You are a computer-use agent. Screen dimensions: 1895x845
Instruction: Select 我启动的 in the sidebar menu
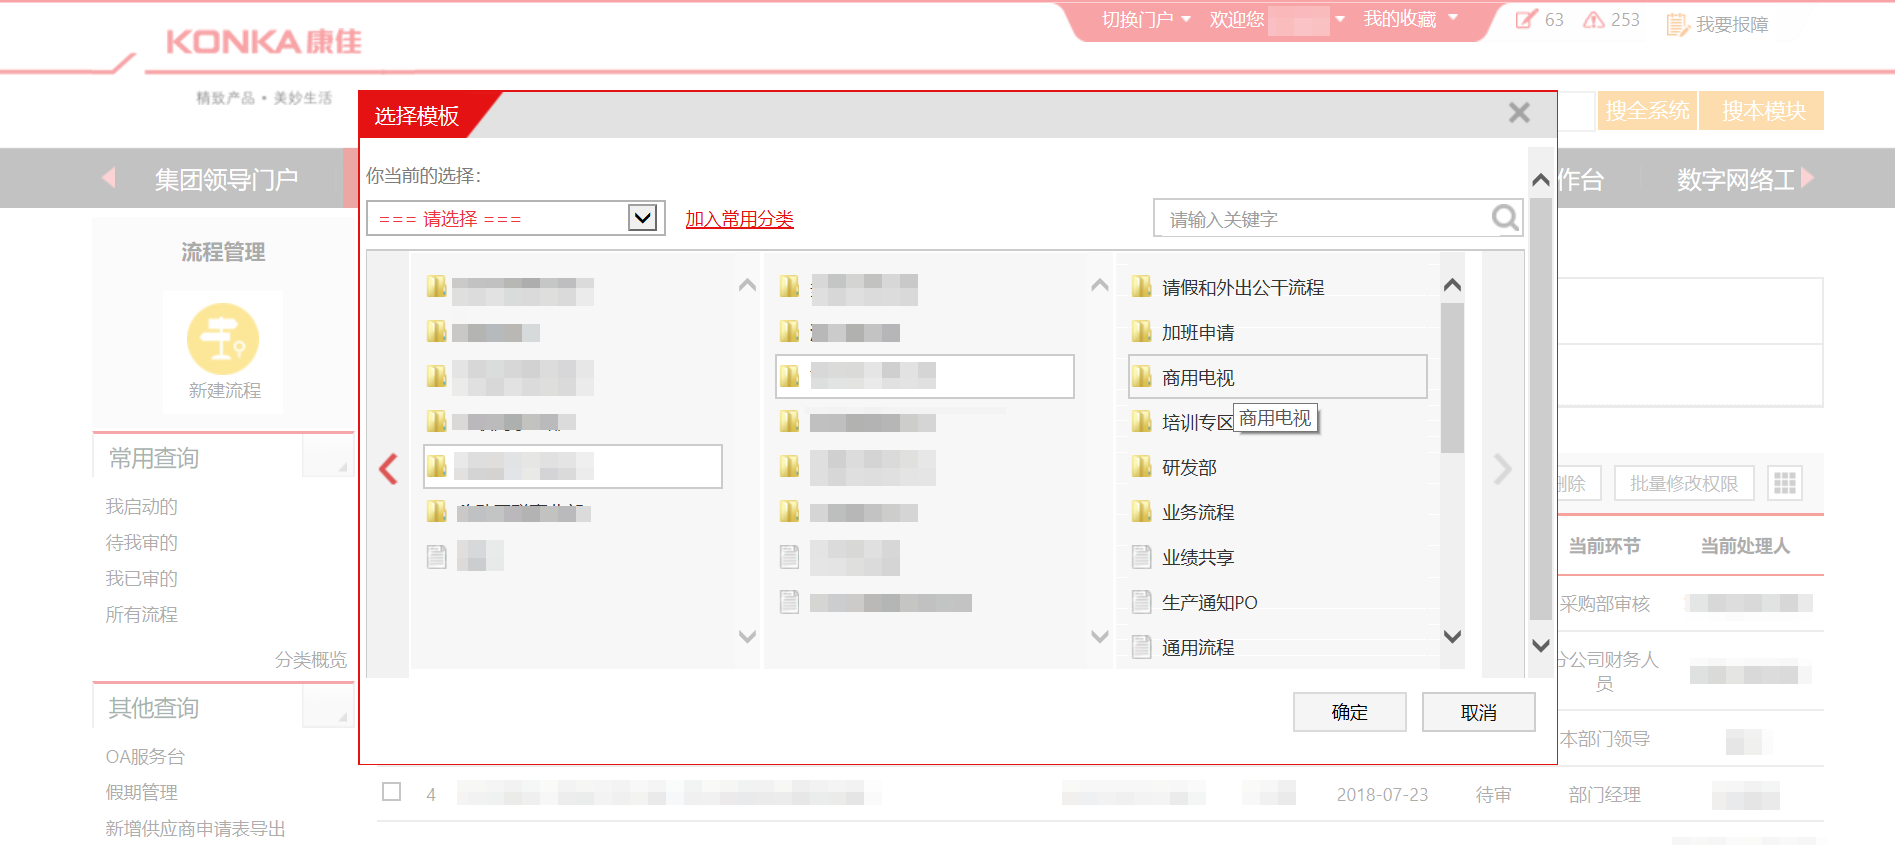pos(142,507)
